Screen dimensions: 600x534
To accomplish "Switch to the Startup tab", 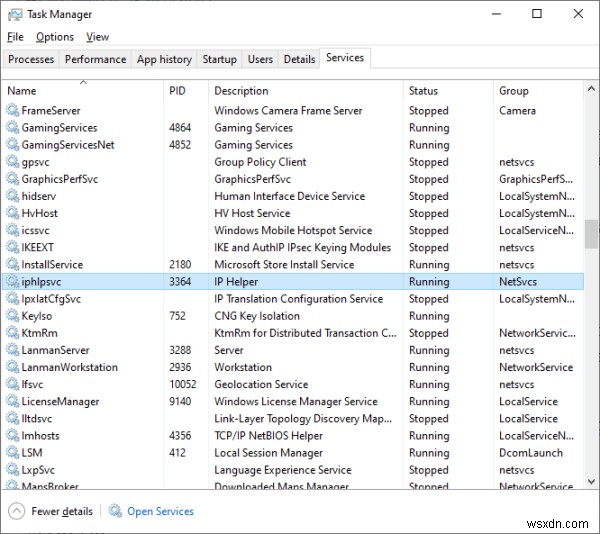I will point(219,59).
